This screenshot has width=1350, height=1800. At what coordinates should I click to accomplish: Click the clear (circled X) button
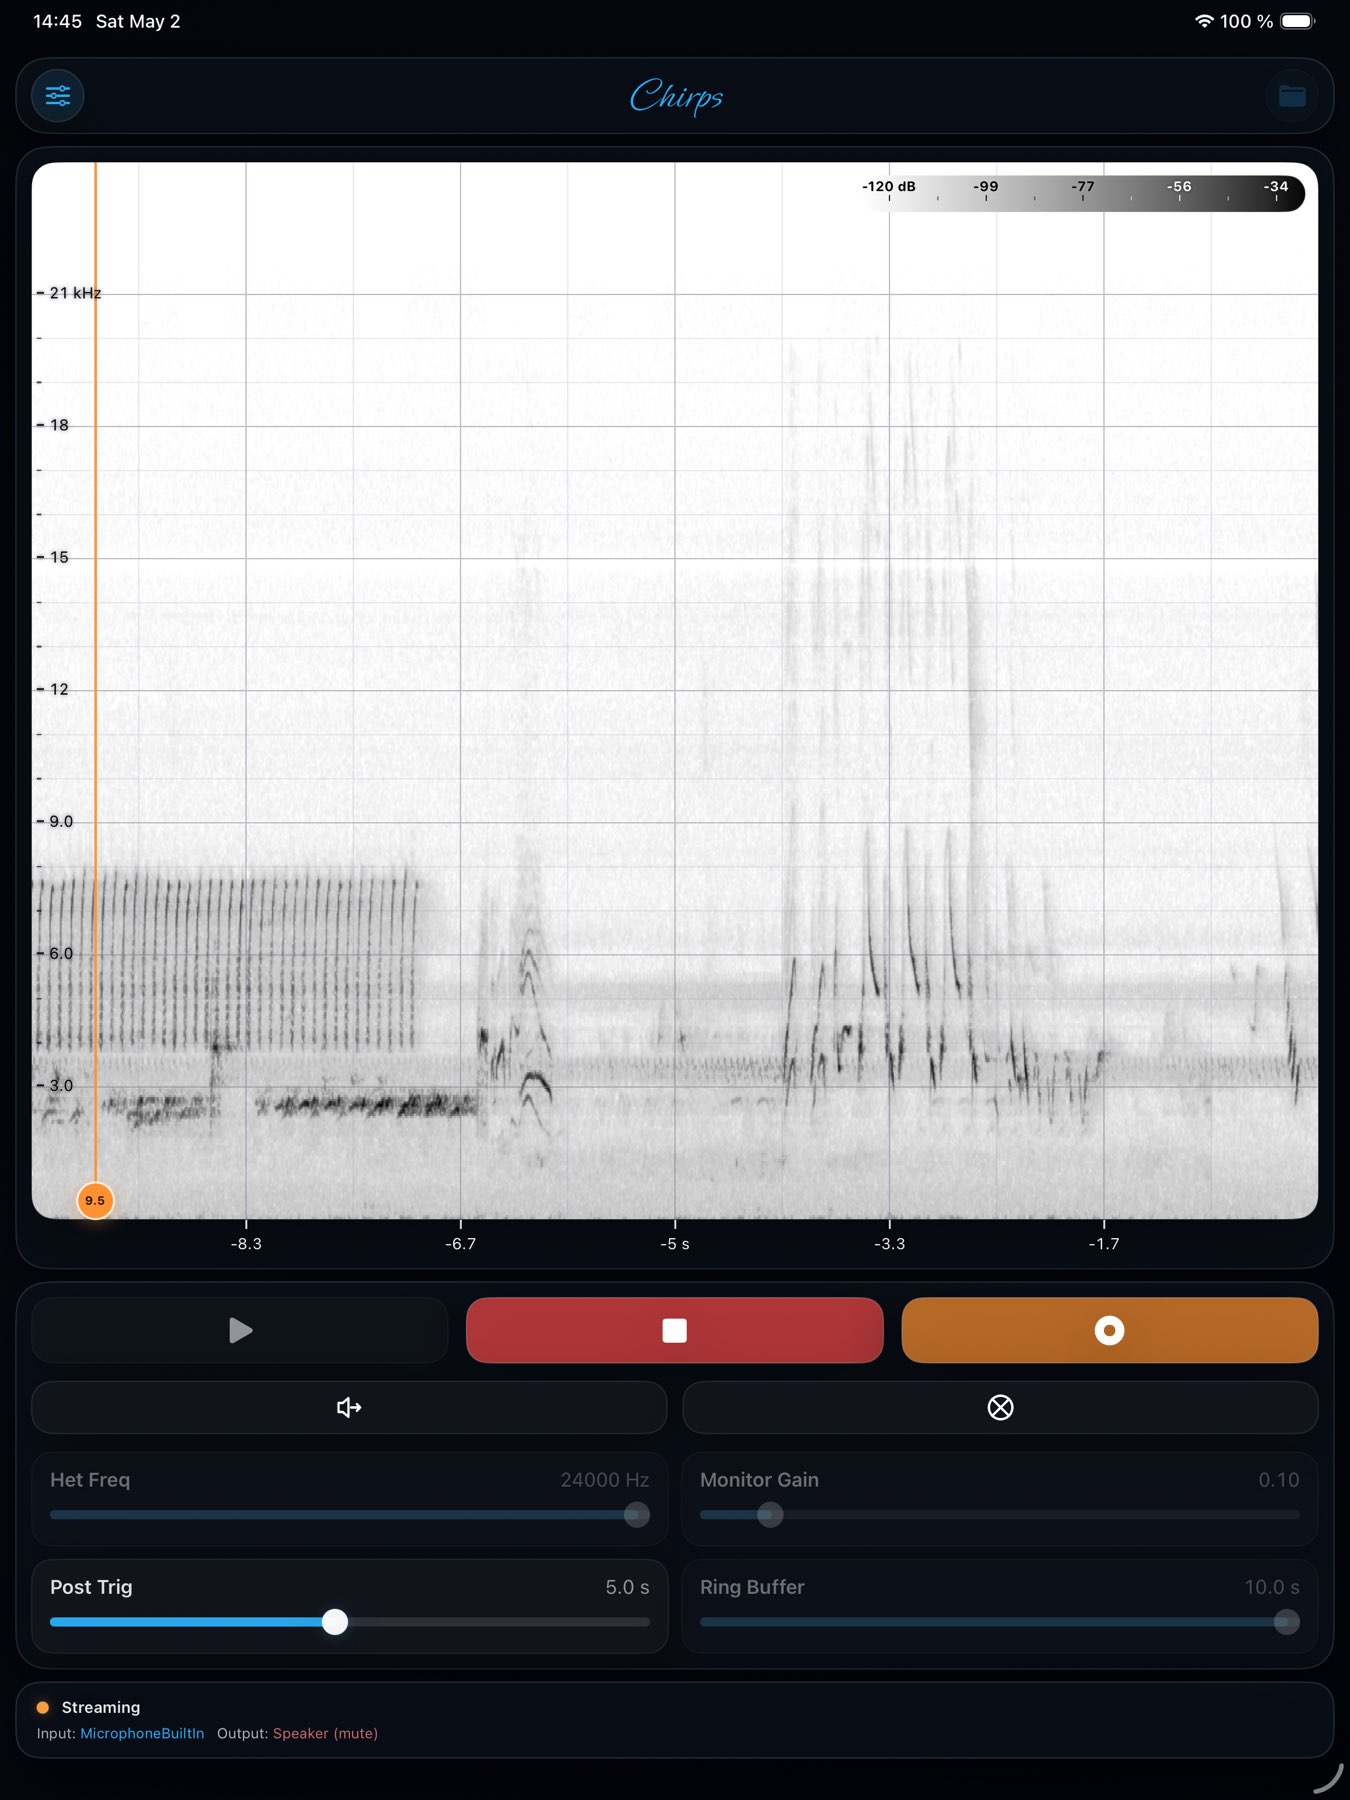1000,1408
